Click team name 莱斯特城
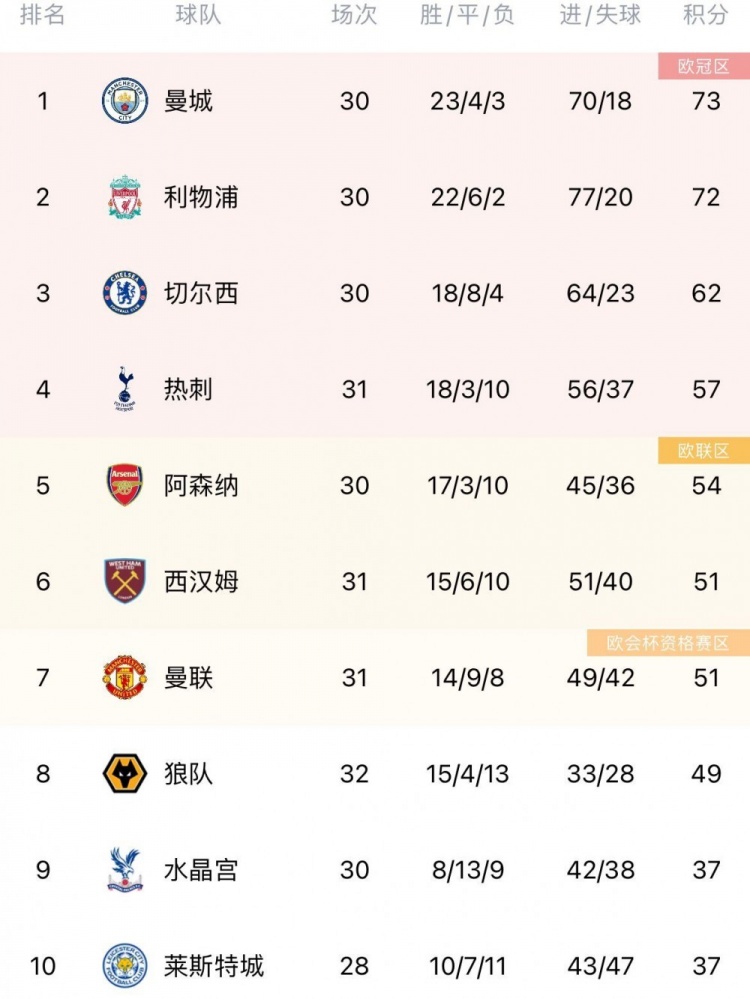Image resolution: width=750 pixels, height=999 pixels. [x=213, y=966]
